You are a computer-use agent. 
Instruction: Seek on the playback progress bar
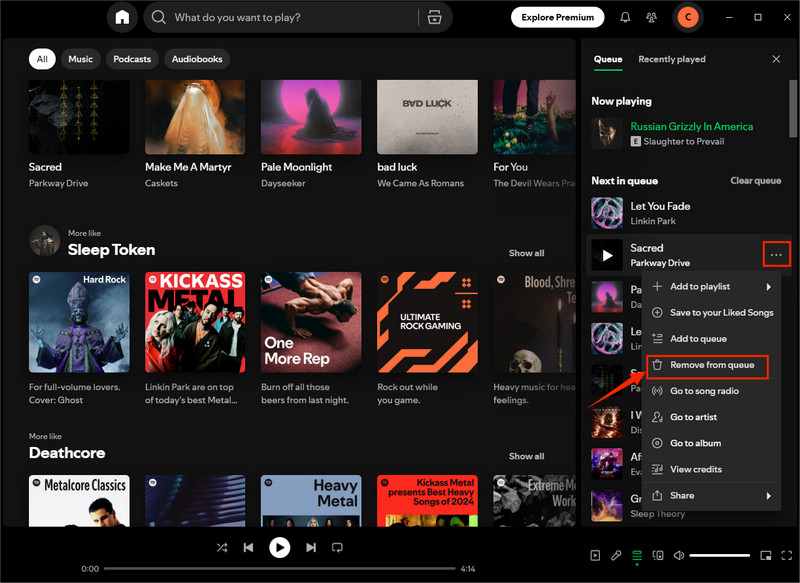pos(280,568)
